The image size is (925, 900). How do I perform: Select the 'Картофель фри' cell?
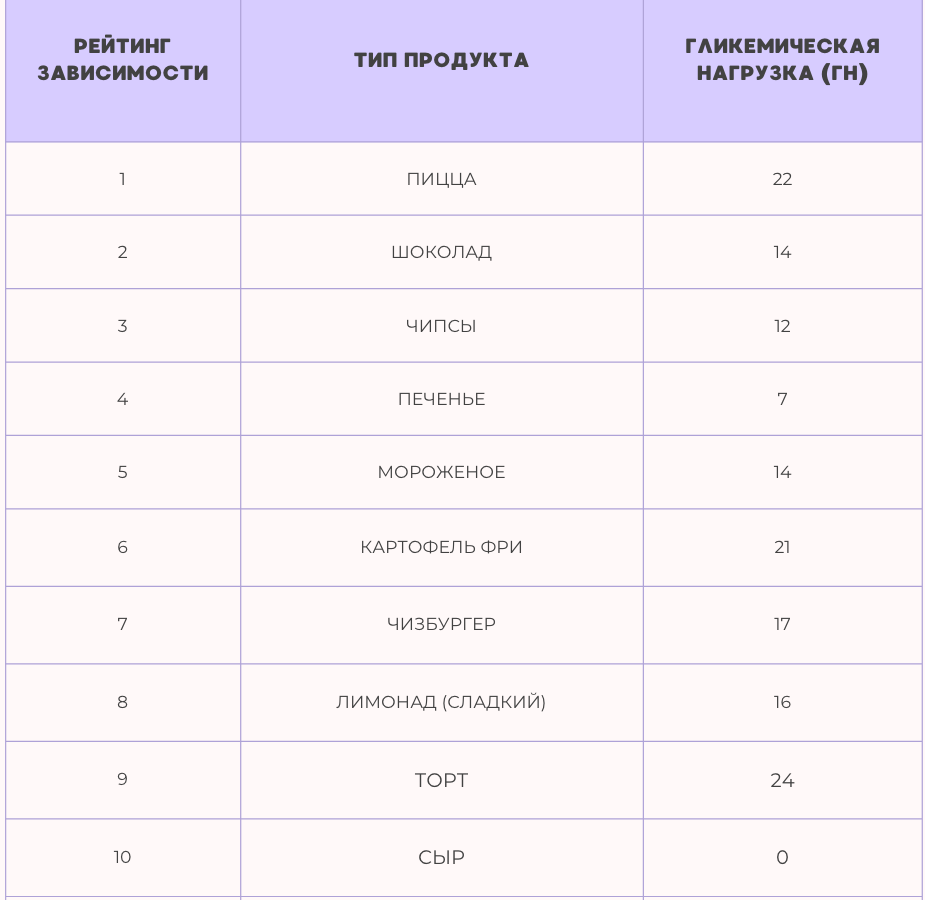[441, 547]
